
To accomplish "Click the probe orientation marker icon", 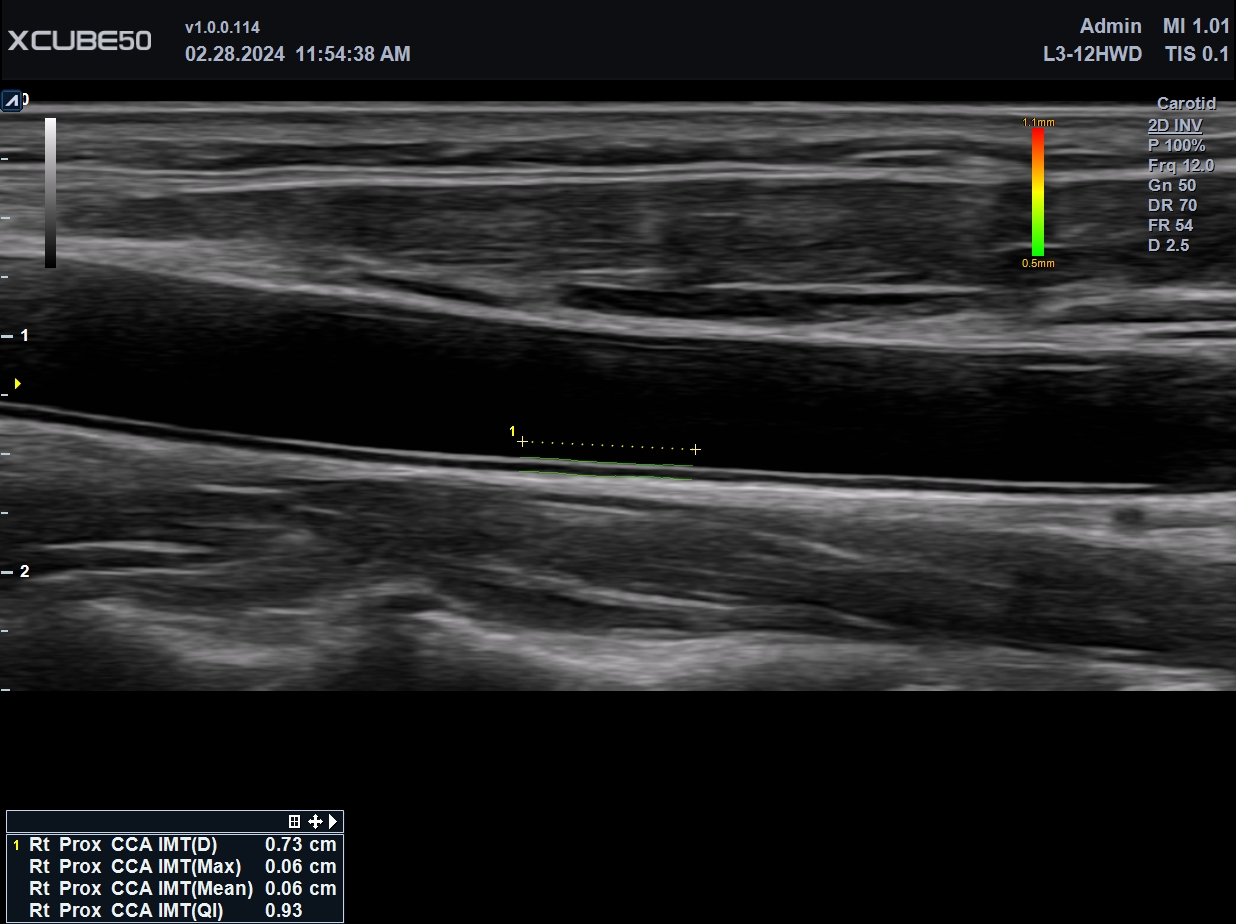I will coord(11,101).
